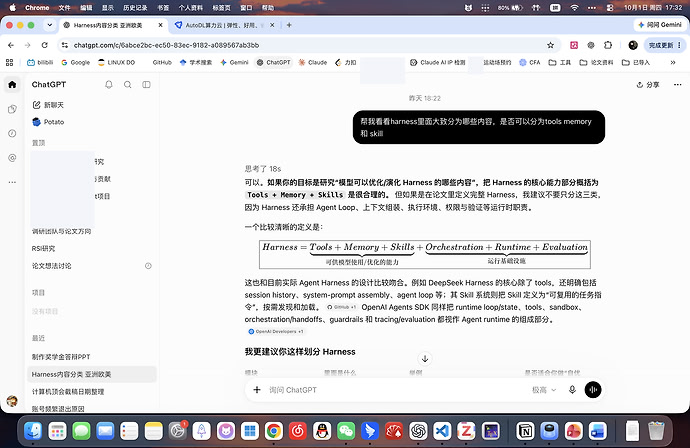Click the 完成更新 update button
690x448 pixels.
pyautogui.click(x=665, y=45)
